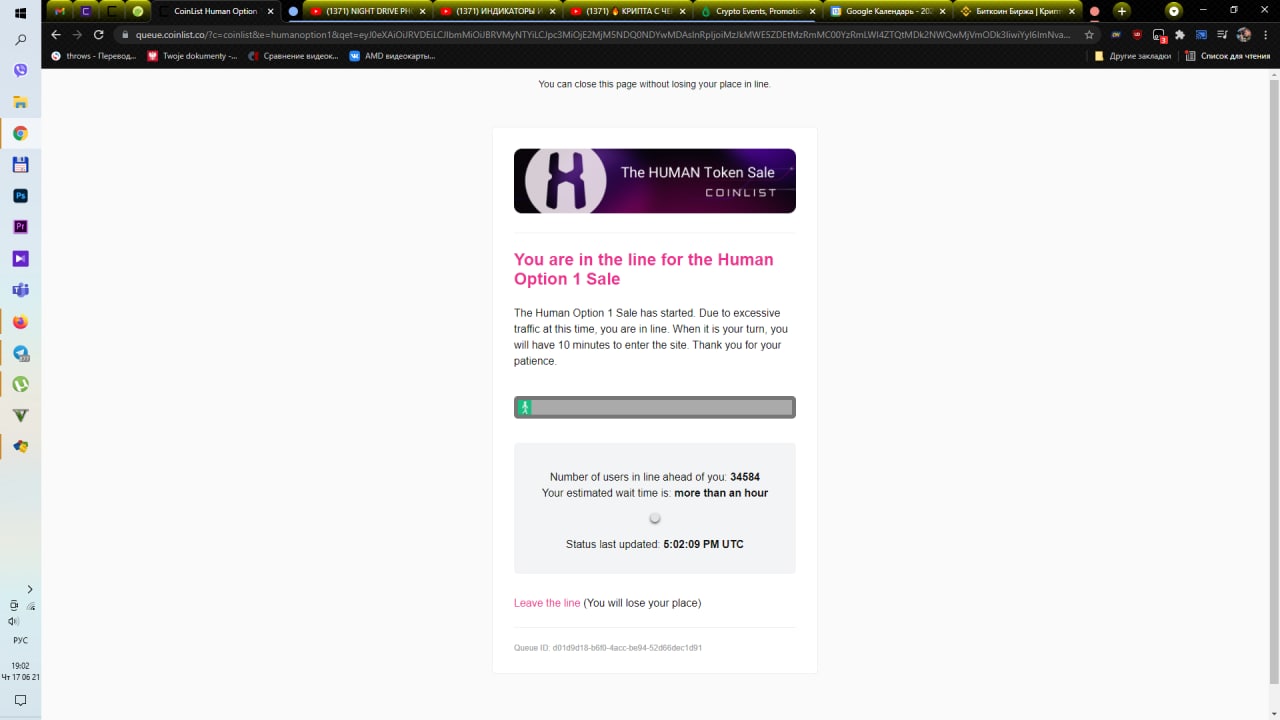The height and width of the screenshot is (720, 1280).
Task: Click the queue progress bar
Action: (655, 407)
